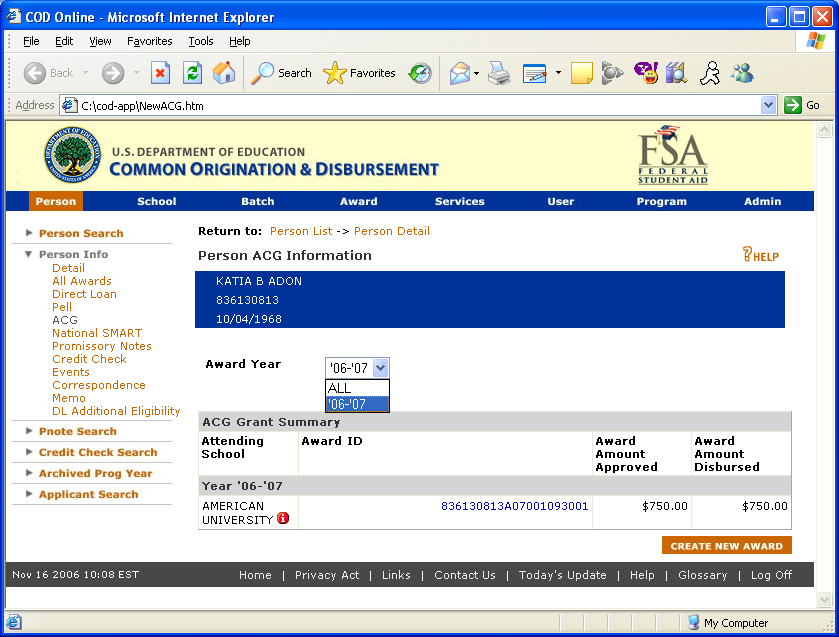This screenshot has height=637, width=839.
Task: Open award ID 836130813A07001093001 link
Action: pyautogui.click(x=514, y=506)
